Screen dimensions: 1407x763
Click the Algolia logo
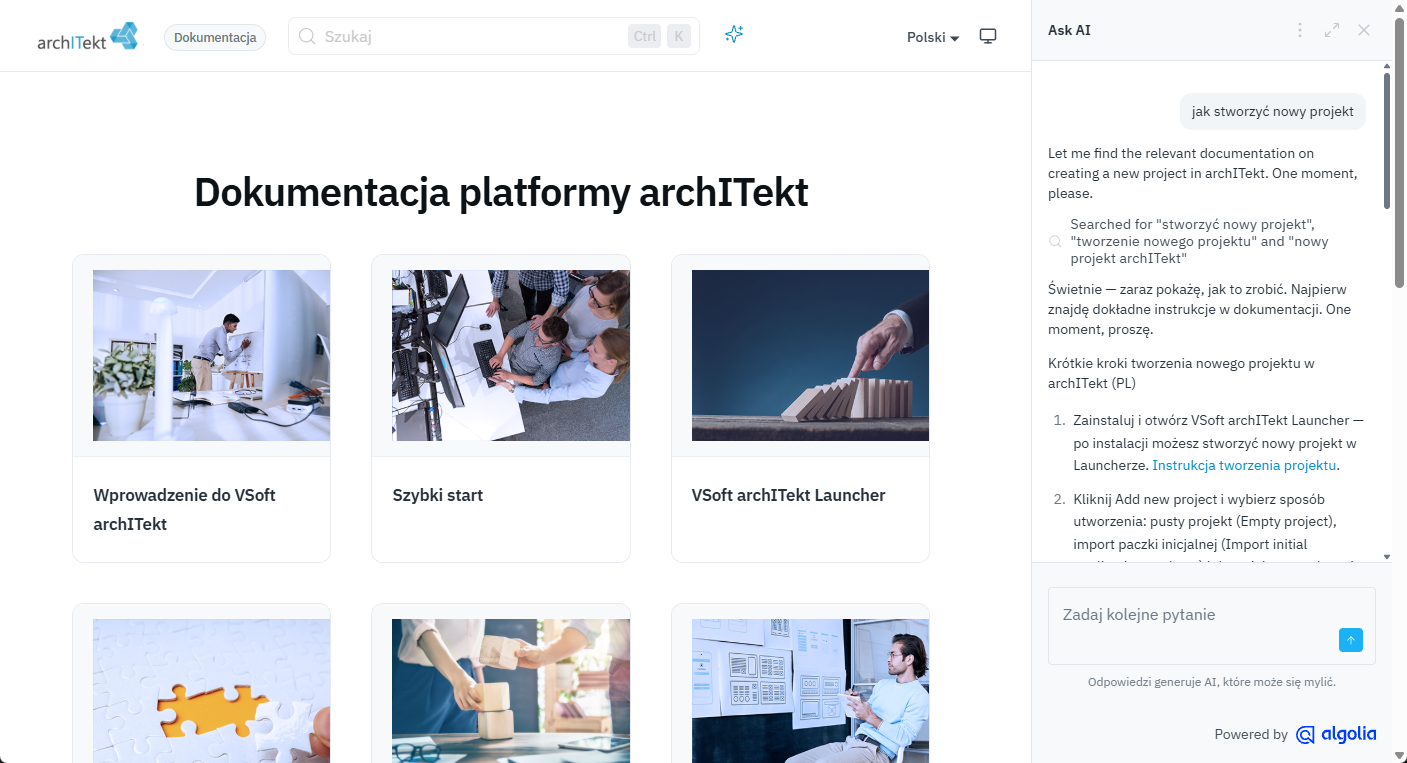pyautogui.click(x=1336, y=734)
